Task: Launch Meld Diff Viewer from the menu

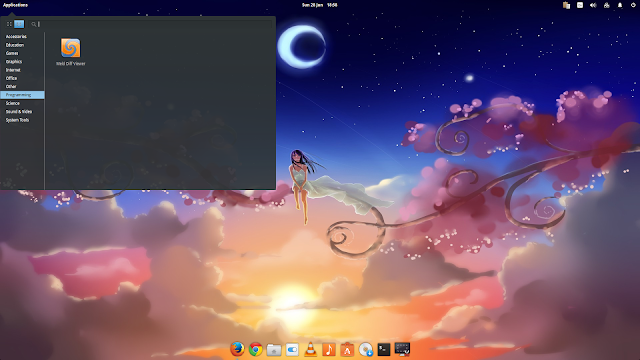Action: [x=70, y=52]
